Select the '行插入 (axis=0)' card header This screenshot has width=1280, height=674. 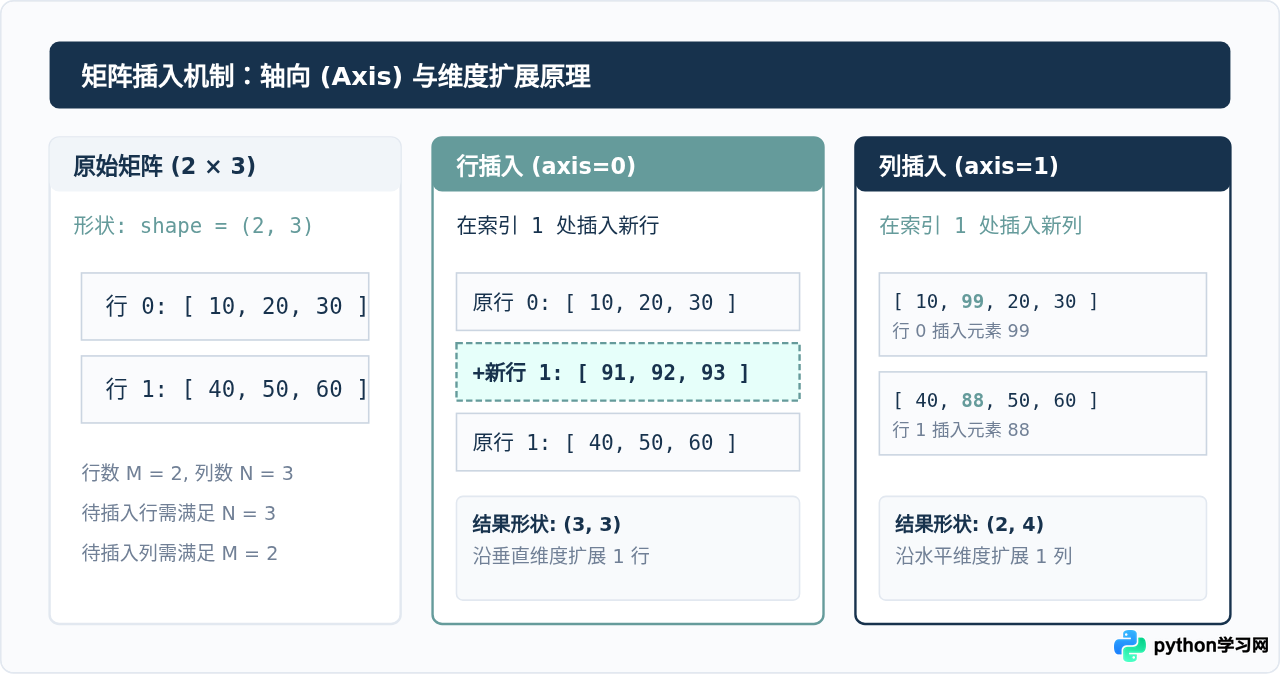pos(628,164)
